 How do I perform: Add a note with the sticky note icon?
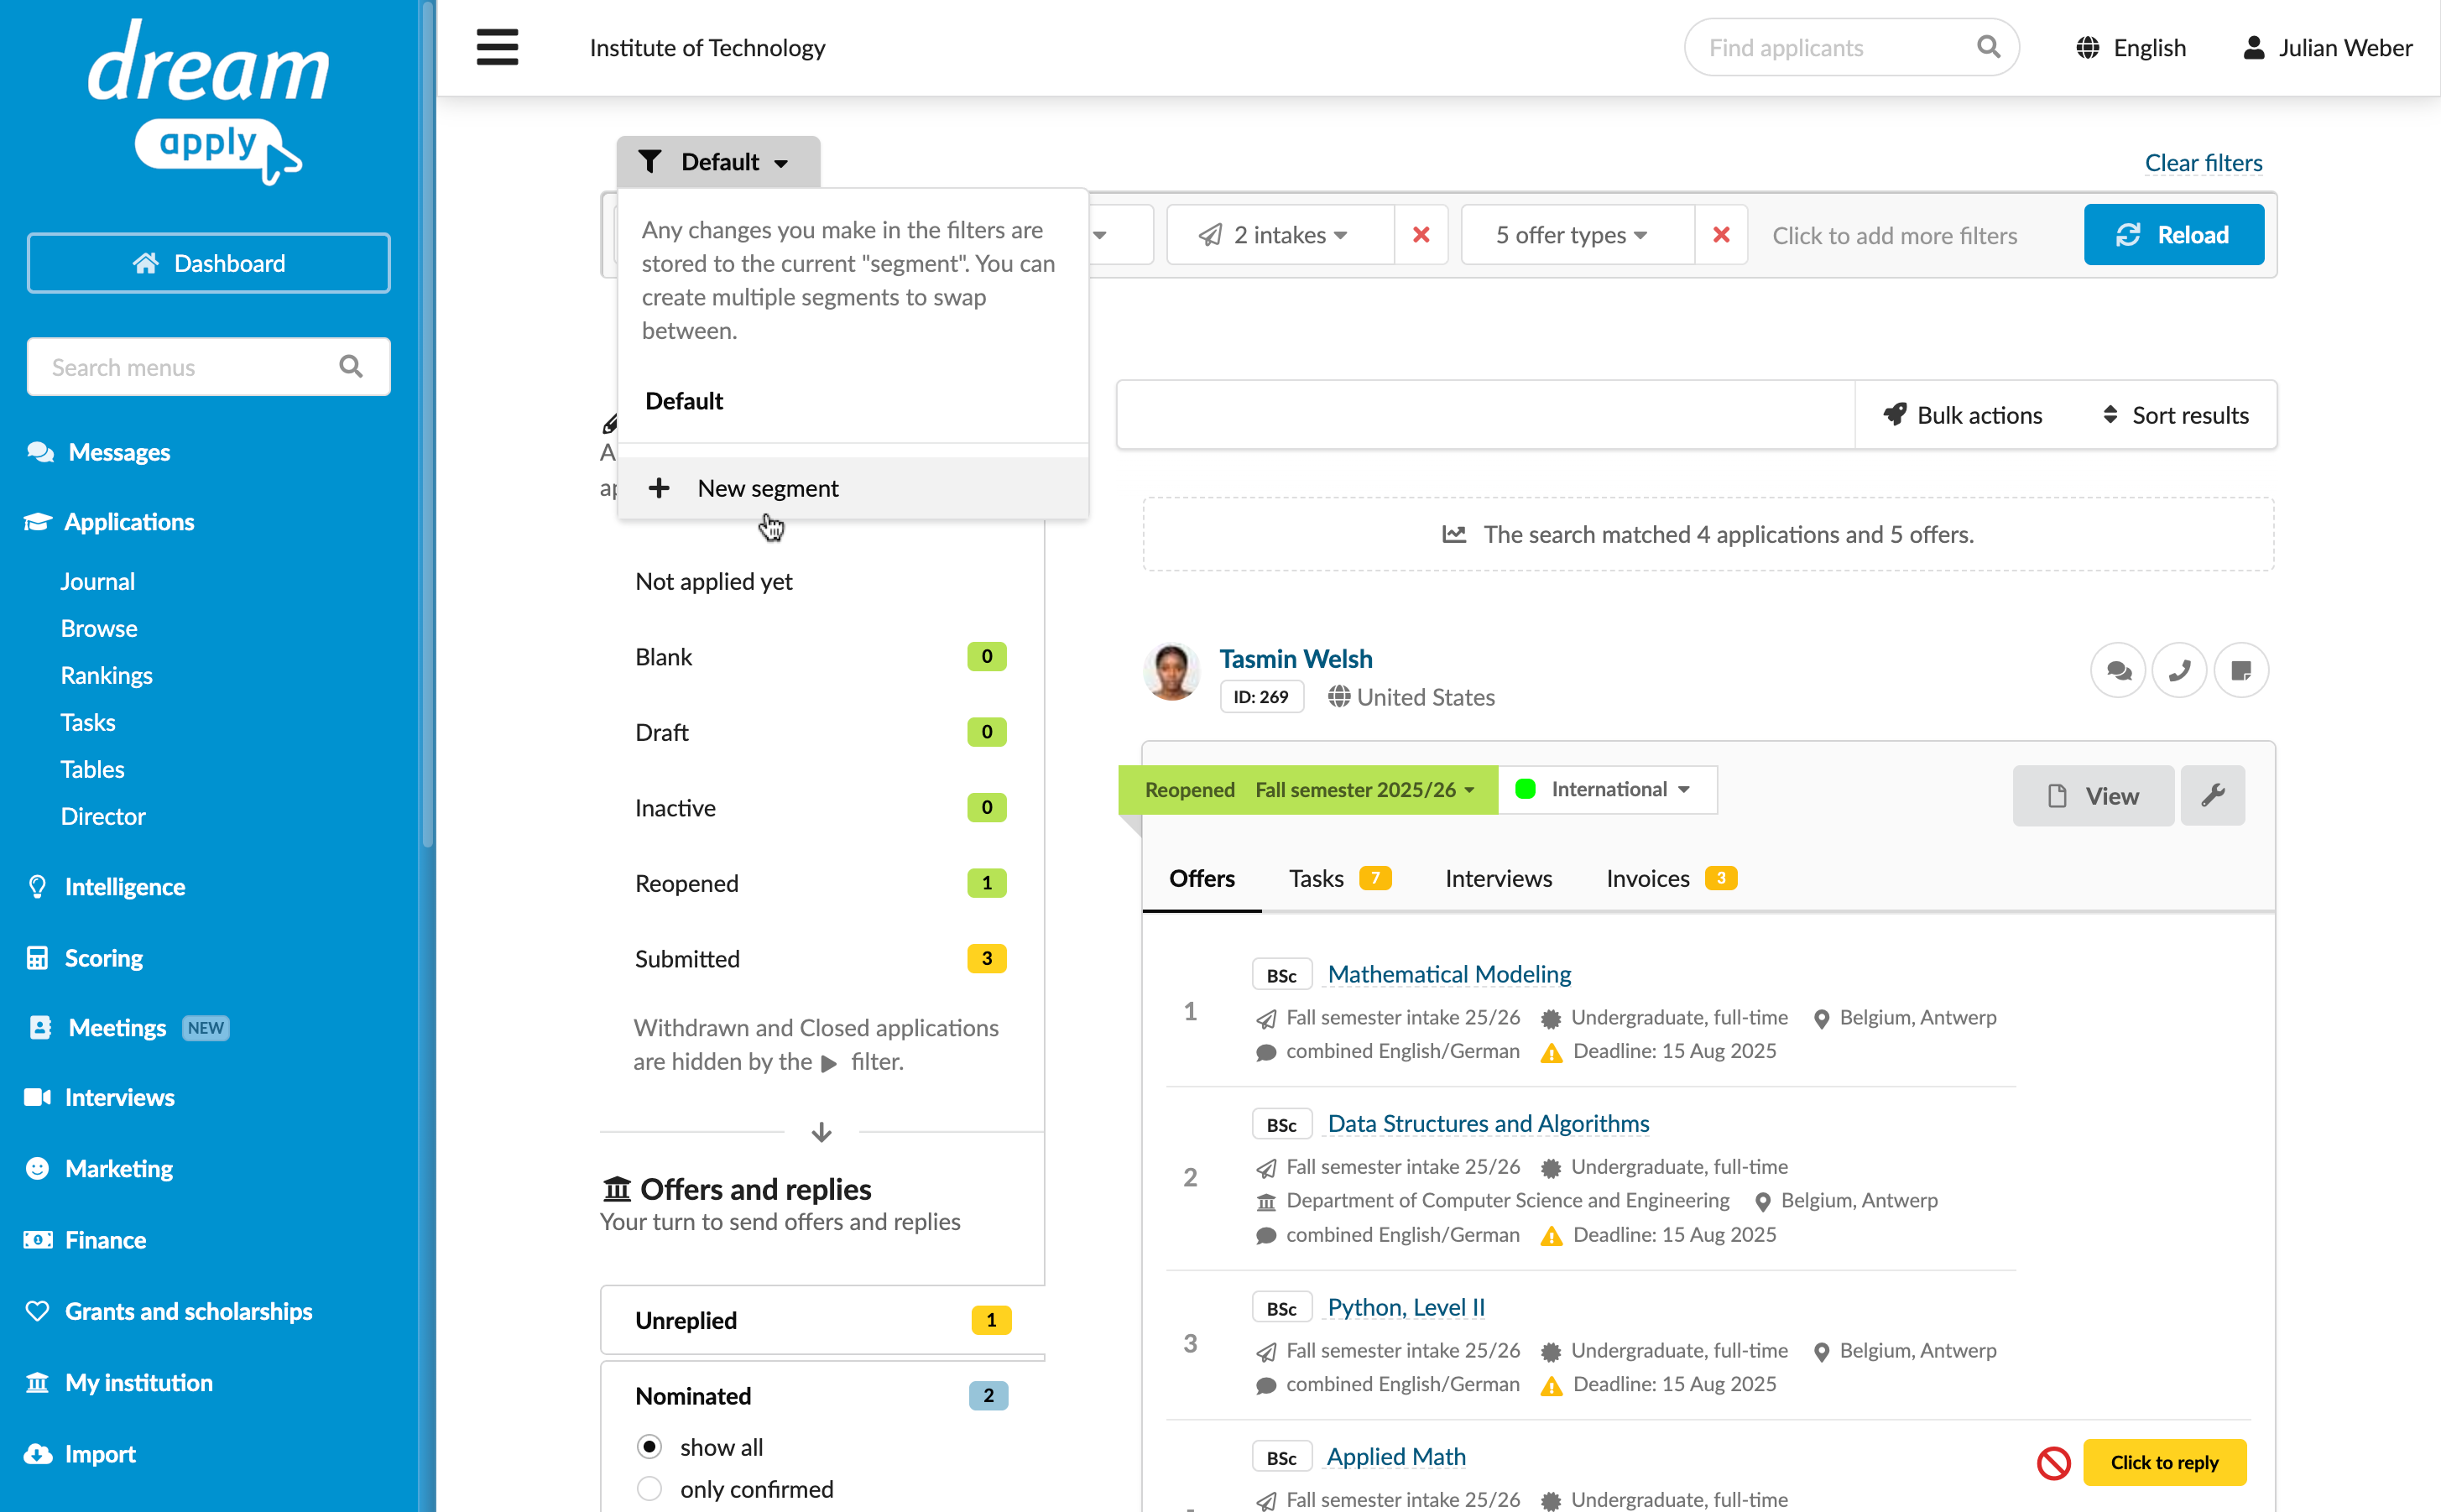pos(2241,670)
